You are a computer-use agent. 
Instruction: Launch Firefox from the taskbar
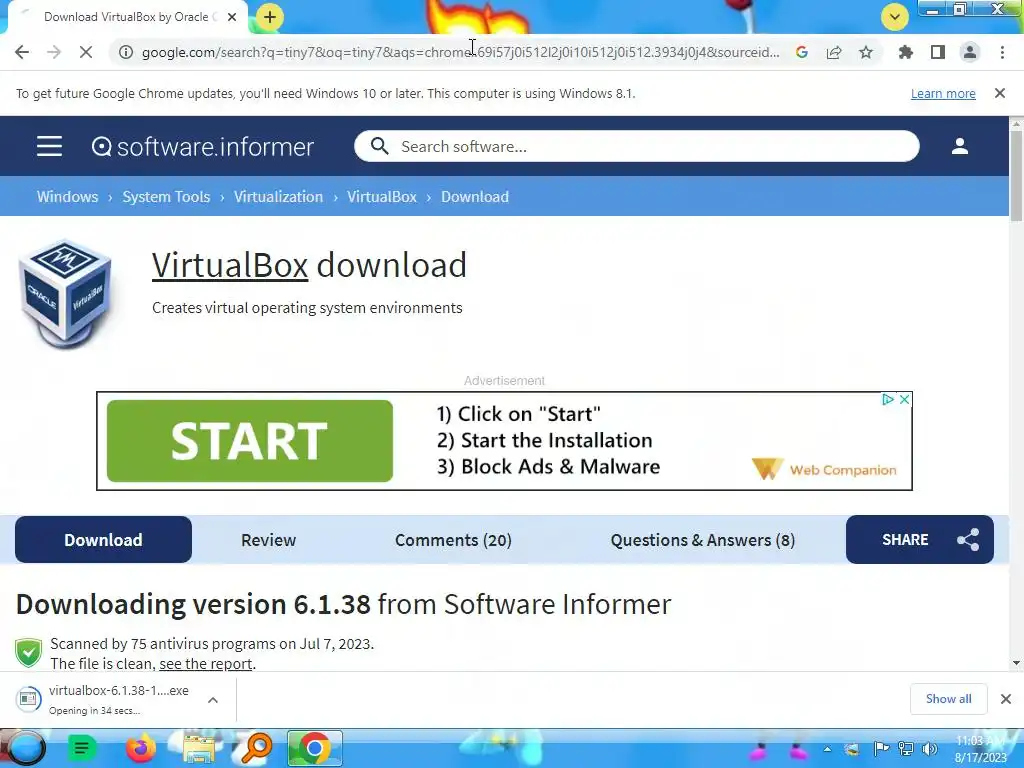140,748
